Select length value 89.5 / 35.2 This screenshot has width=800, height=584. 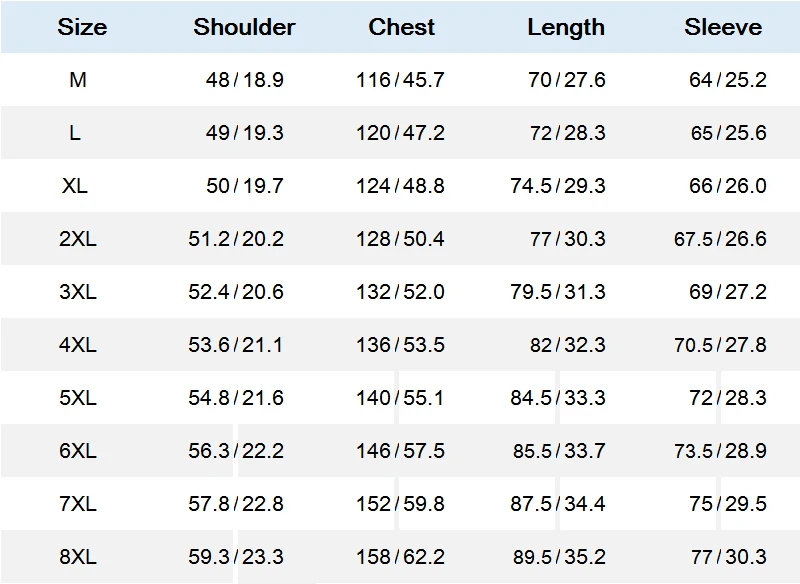coord(558,557)
